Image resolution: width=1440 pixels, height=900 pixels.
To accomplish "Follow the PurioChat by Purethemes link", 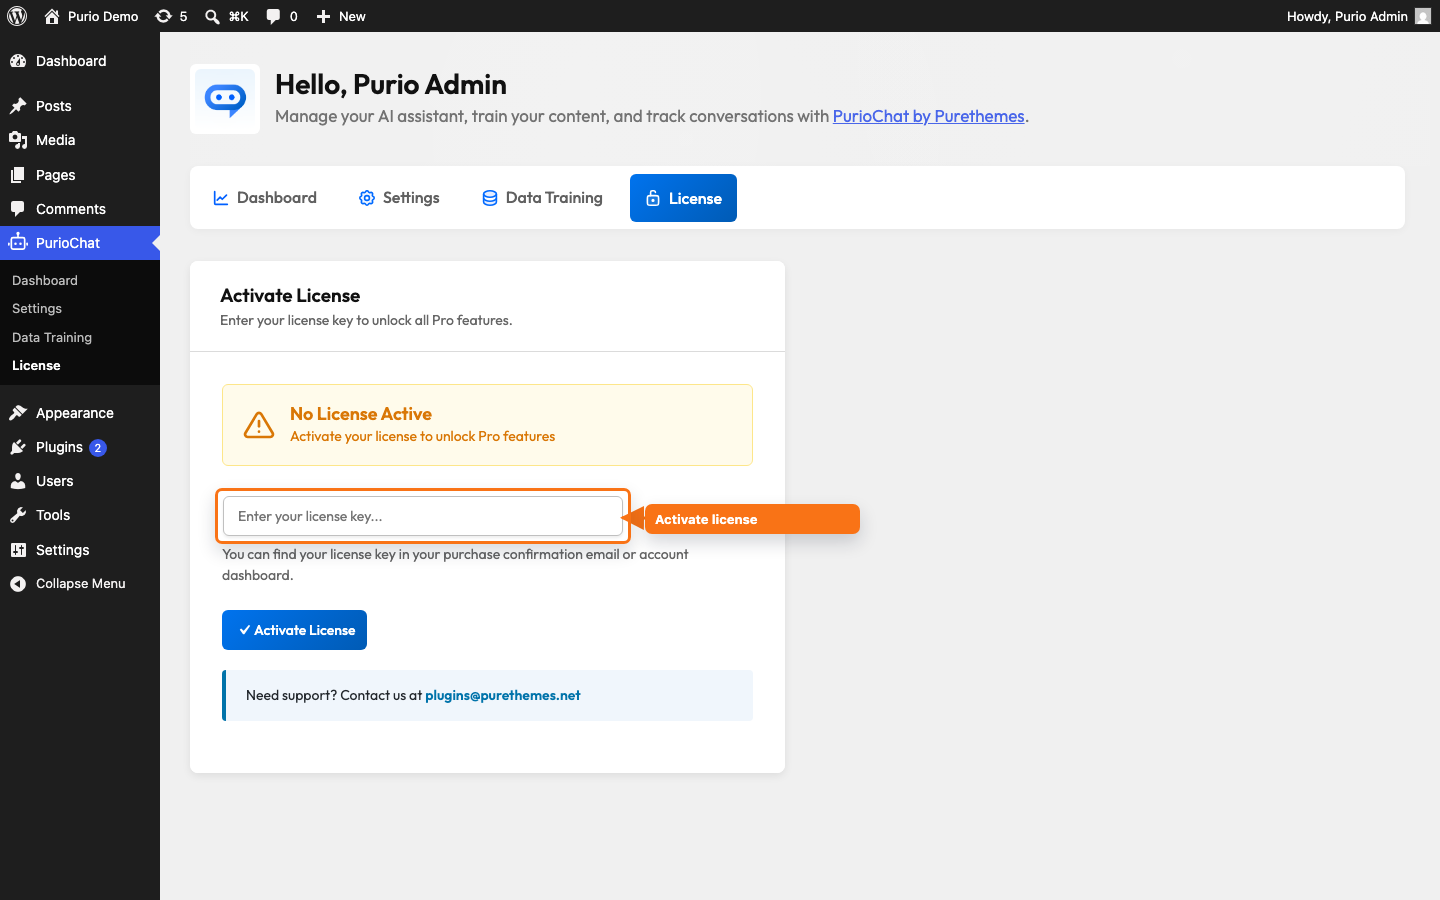I will (x=928, y=116).
